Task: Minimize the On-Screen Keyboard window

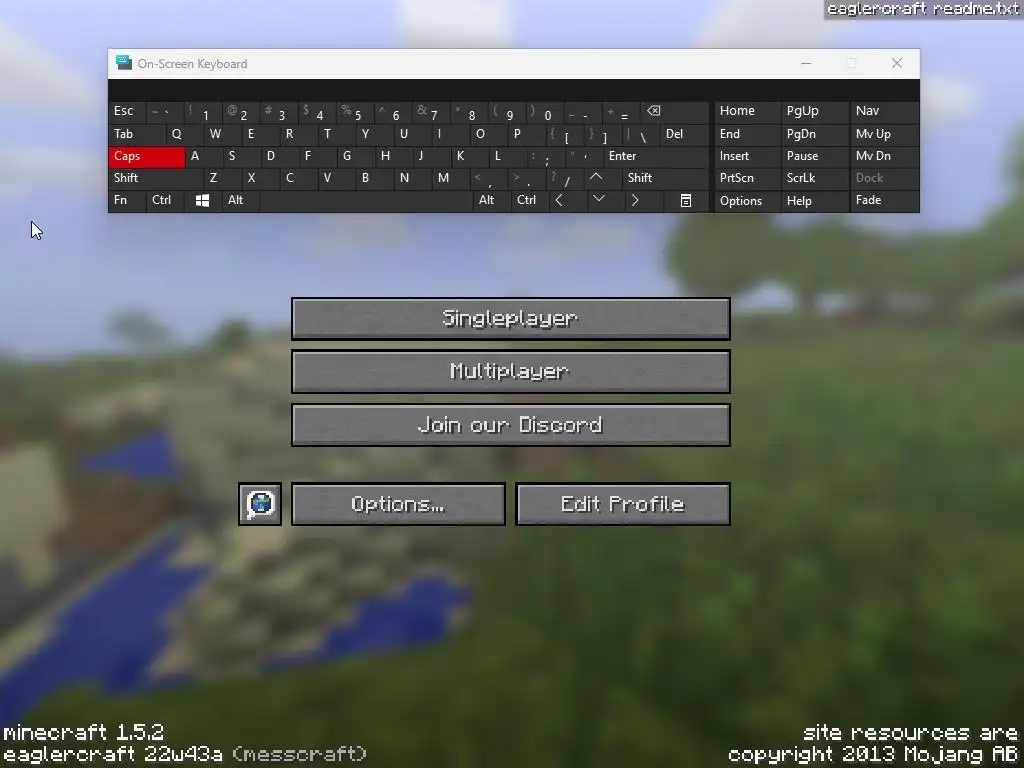Action: coord(806,63)
